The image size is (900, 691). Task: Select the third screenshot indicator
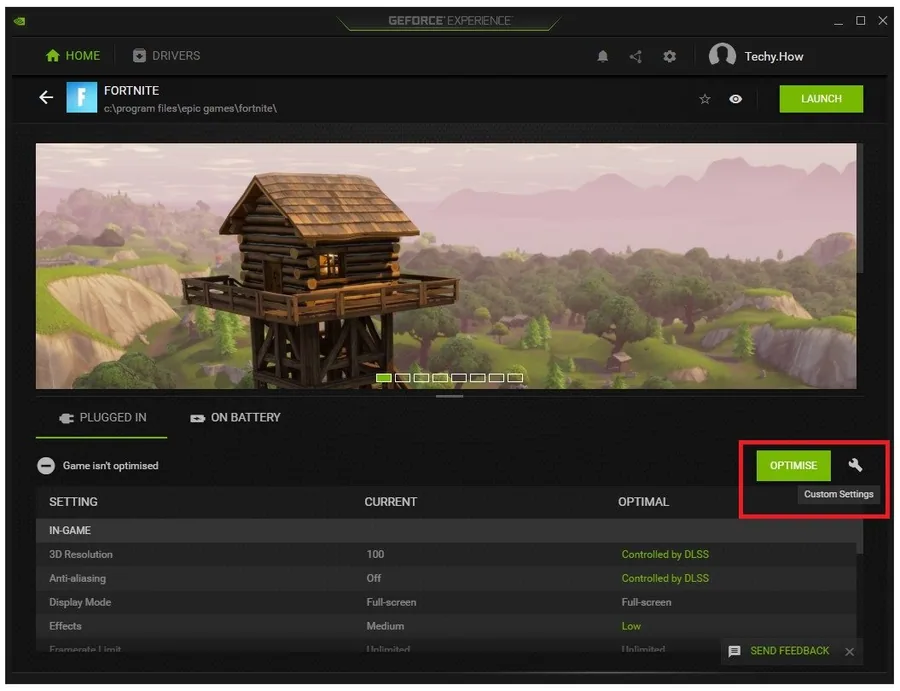pos(421,378)
